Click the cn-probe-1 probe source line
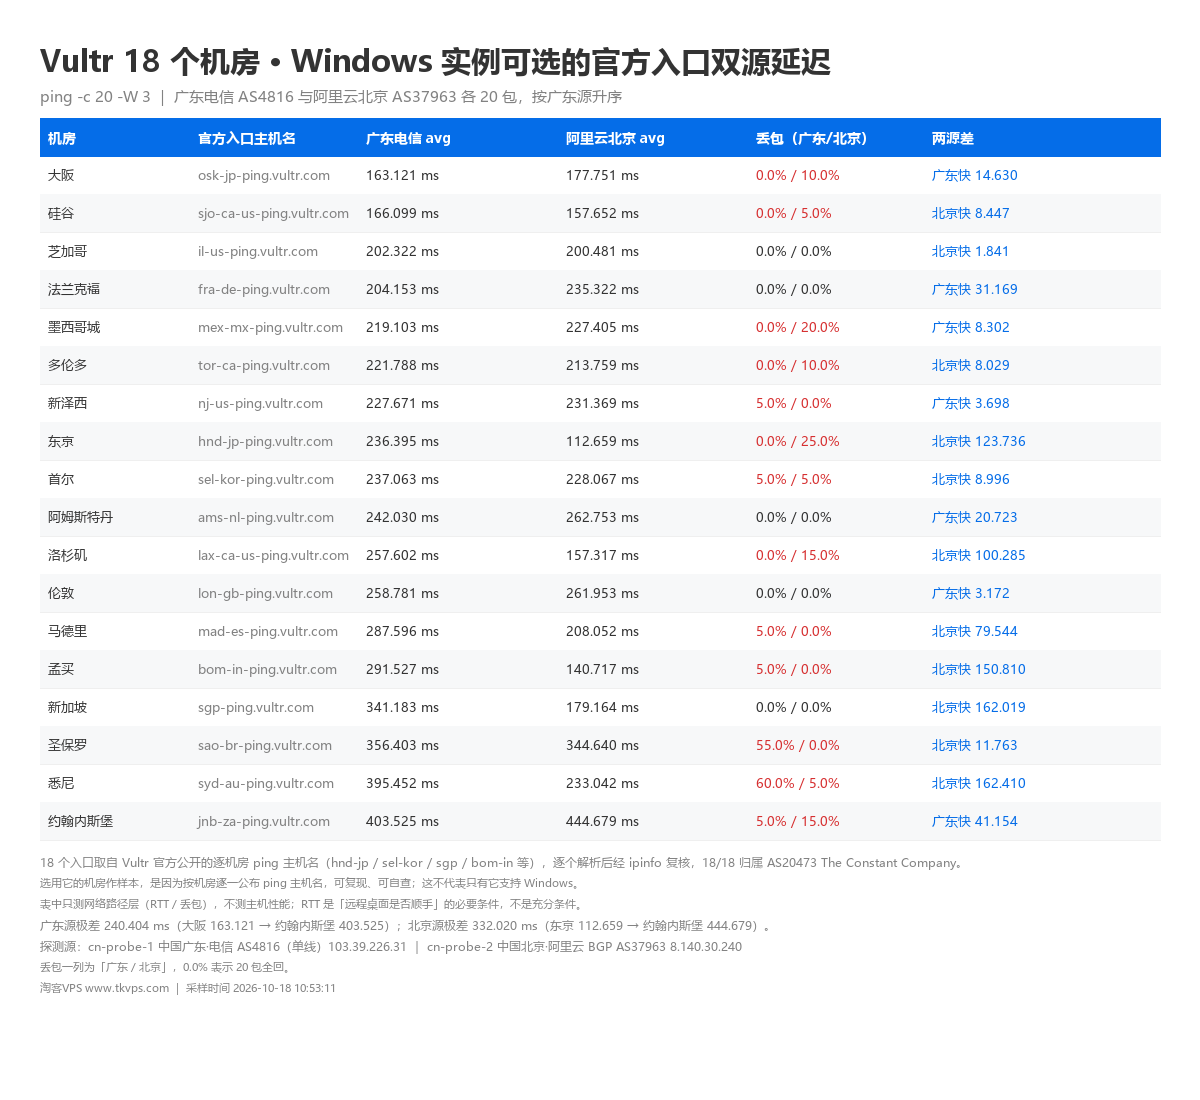 pos(223,946)
